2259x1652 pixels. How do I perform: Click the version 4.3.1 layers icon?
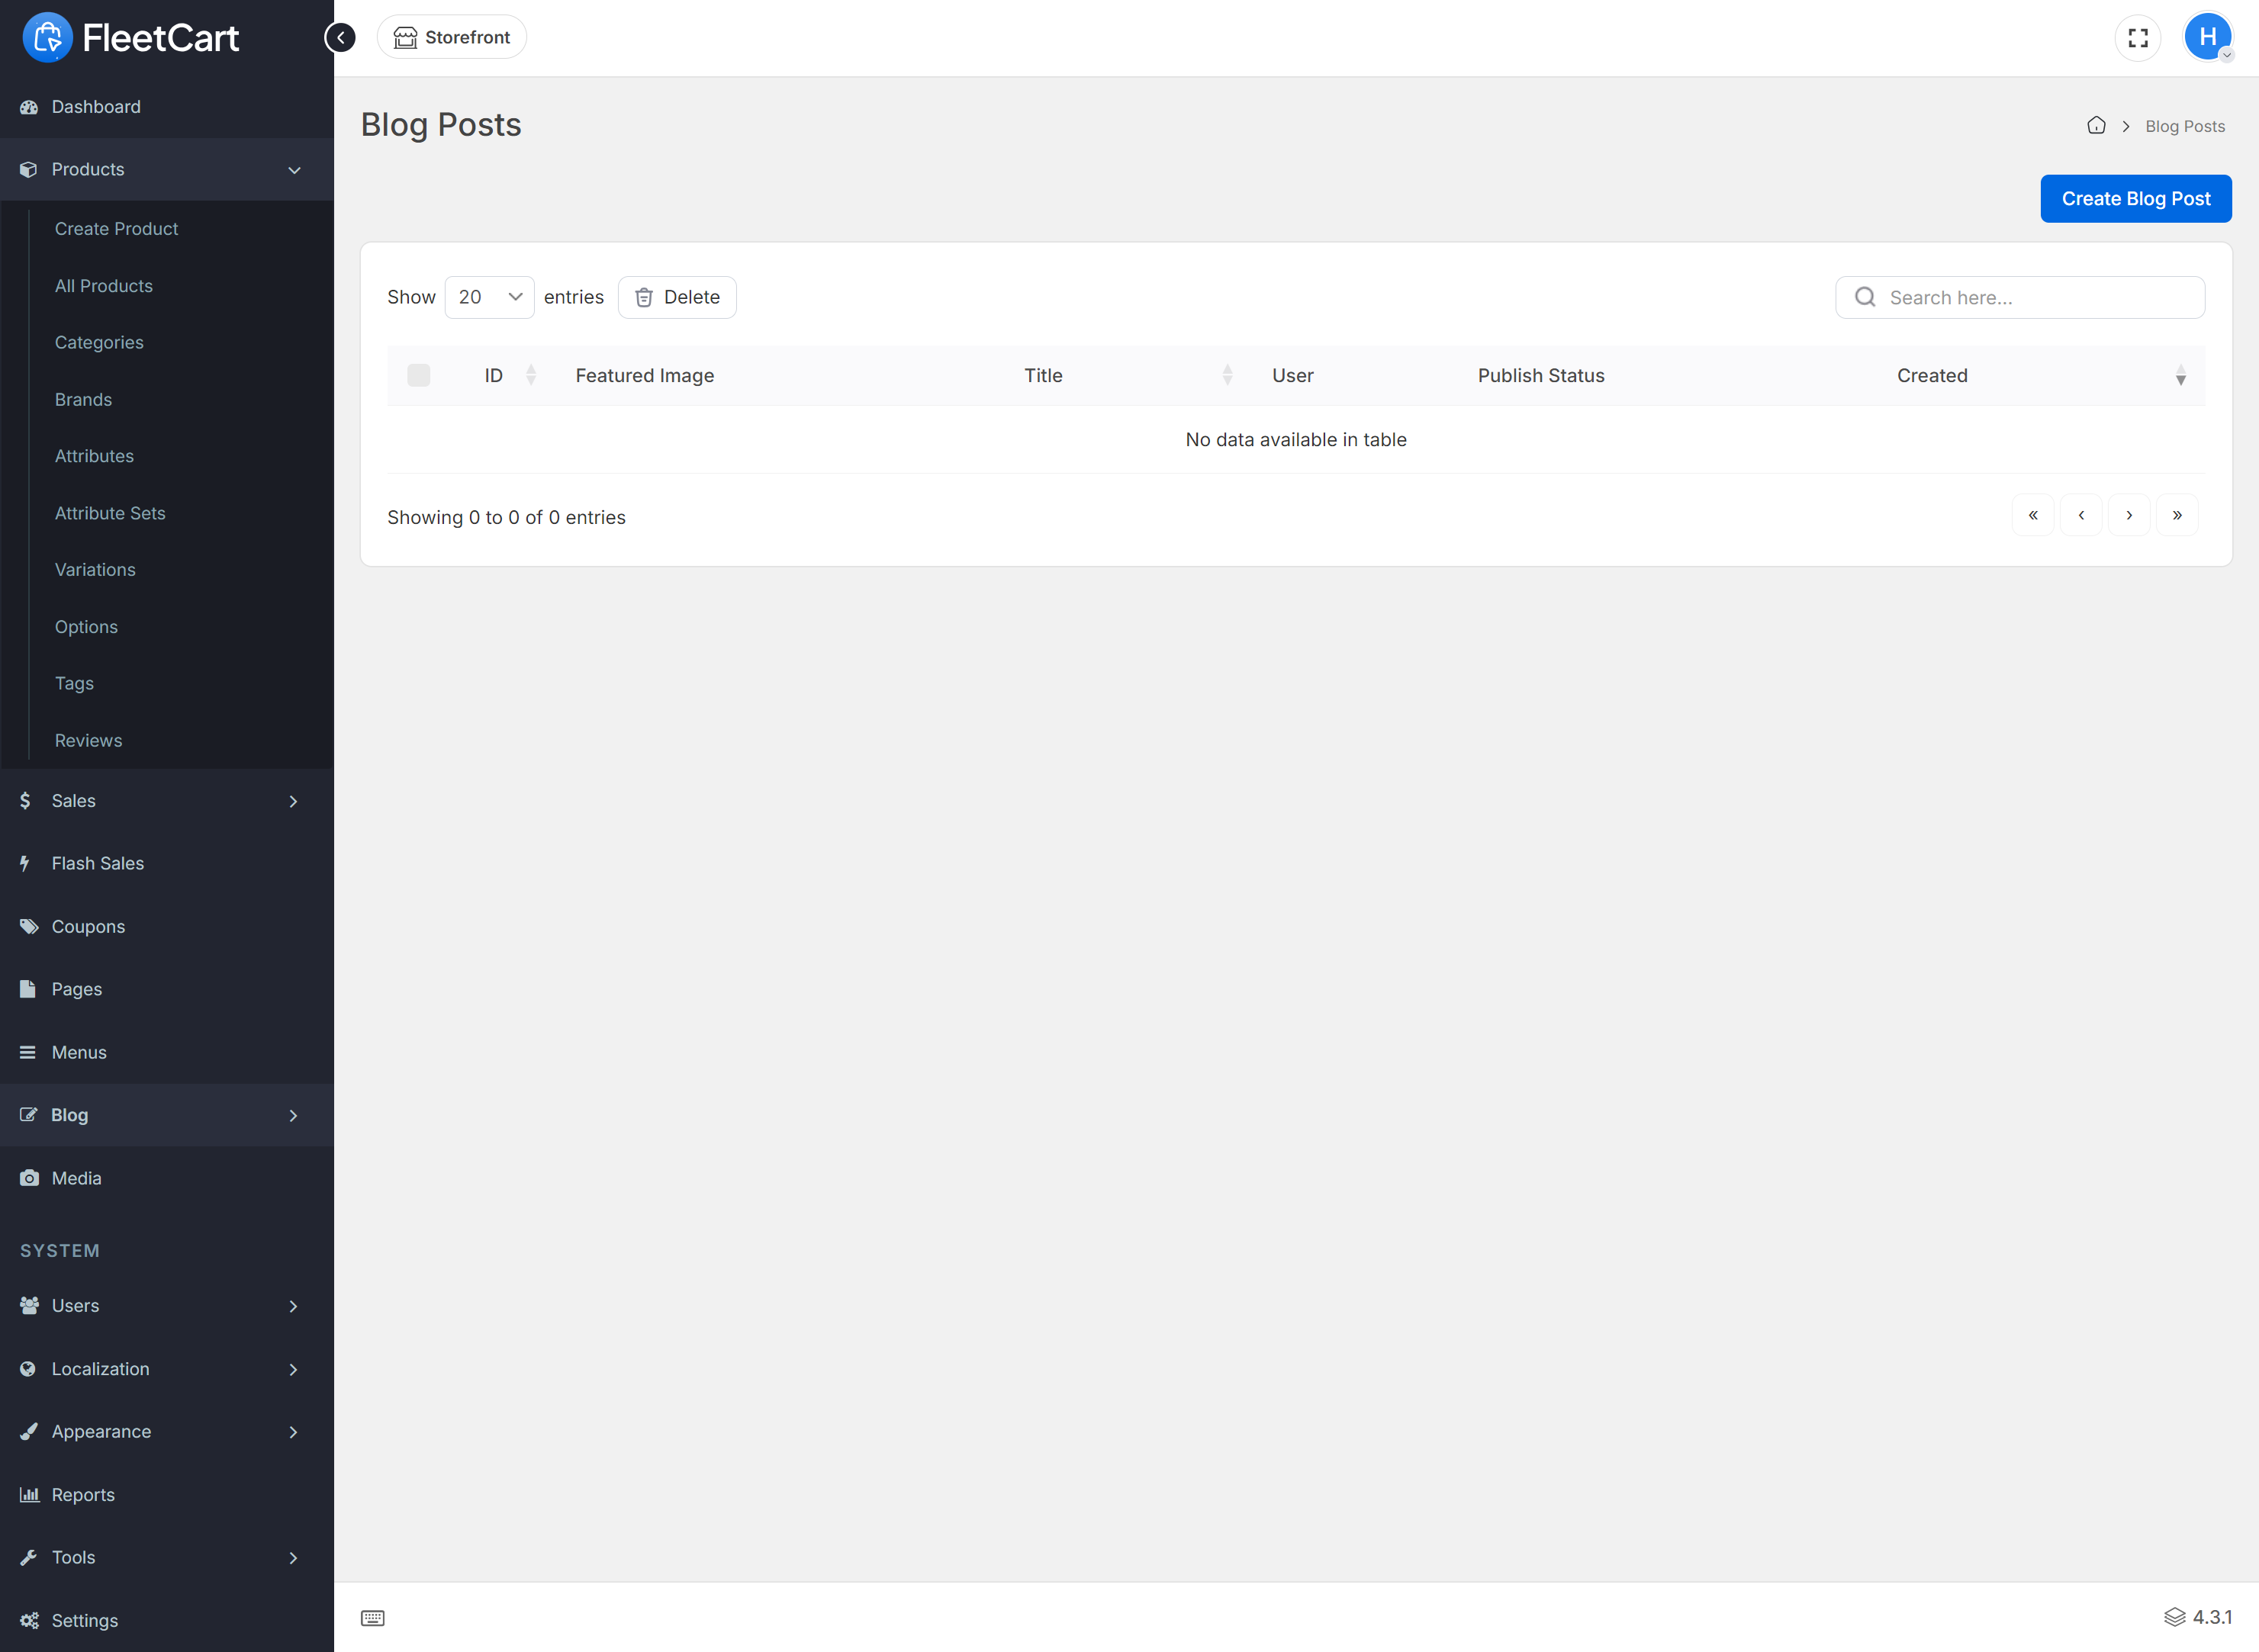click(2174, 1617)
